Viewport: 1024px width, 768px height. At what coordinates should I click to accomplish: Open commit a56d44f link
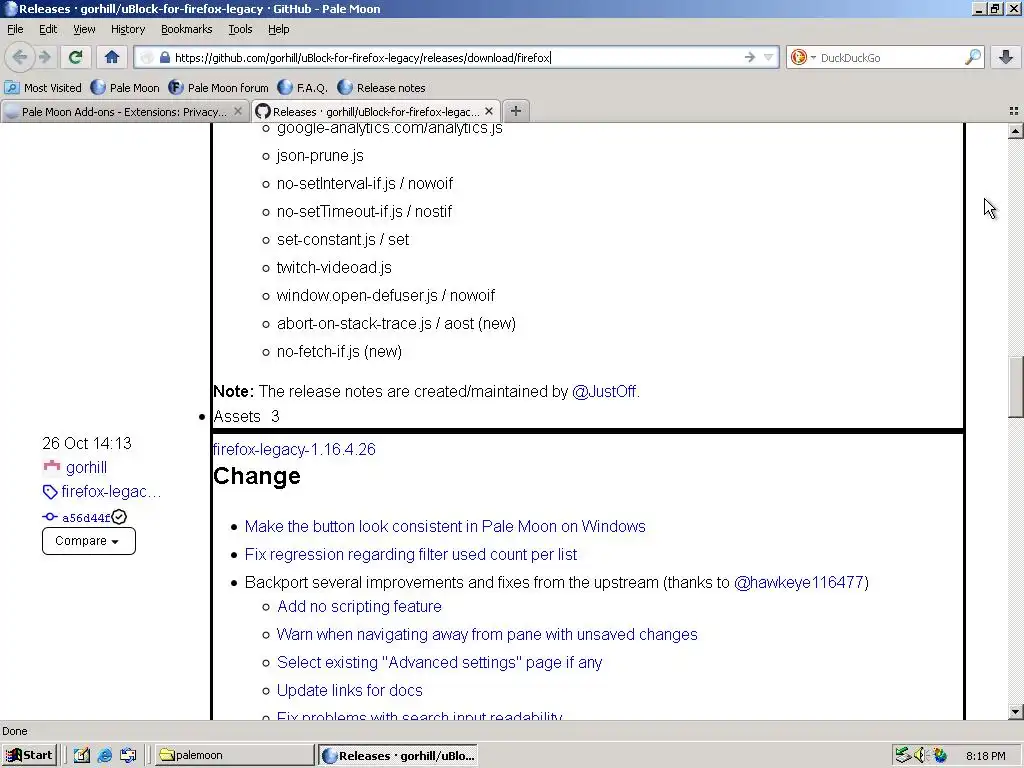point(86,518)
